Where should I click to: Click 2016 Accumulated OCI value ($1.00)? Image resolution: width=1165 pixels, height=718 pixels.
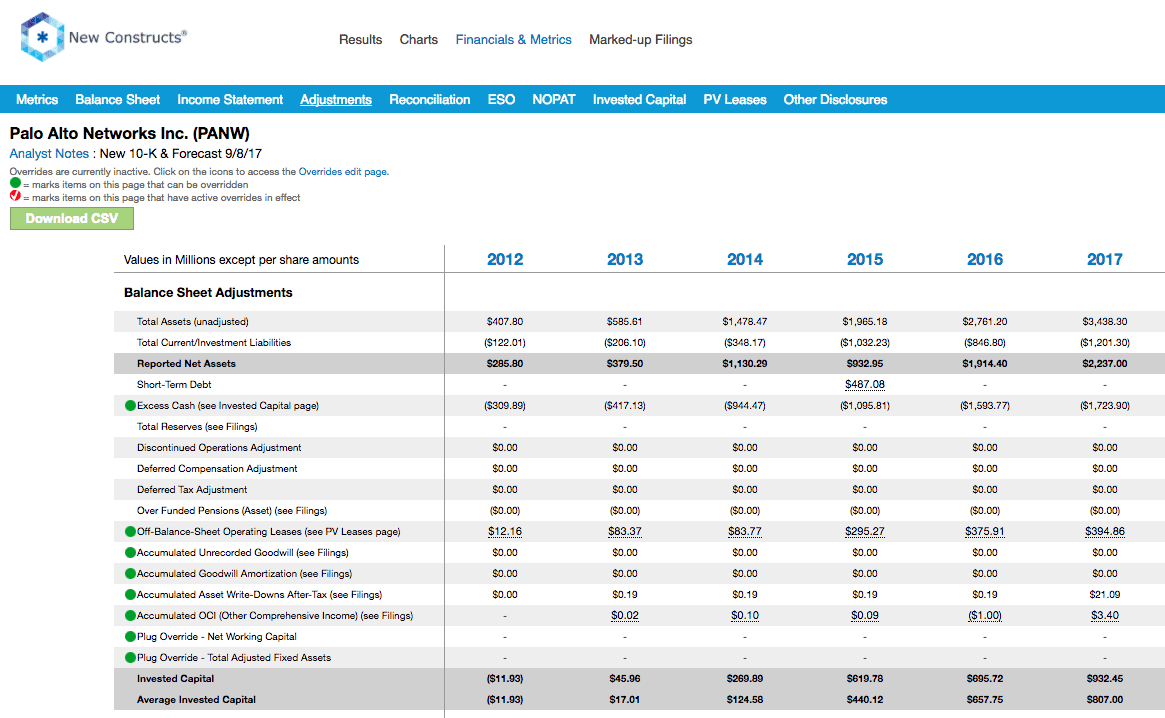(x=985, y=615)
